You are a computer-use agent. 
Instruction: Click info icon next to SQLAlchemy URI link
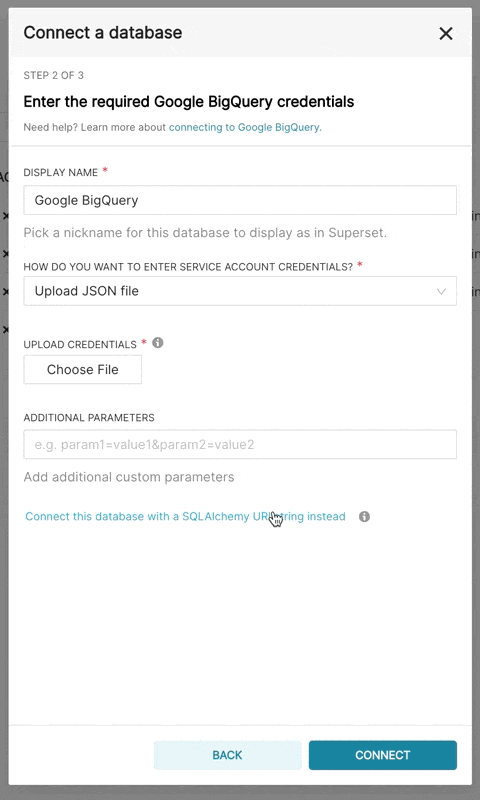(364, 516)
